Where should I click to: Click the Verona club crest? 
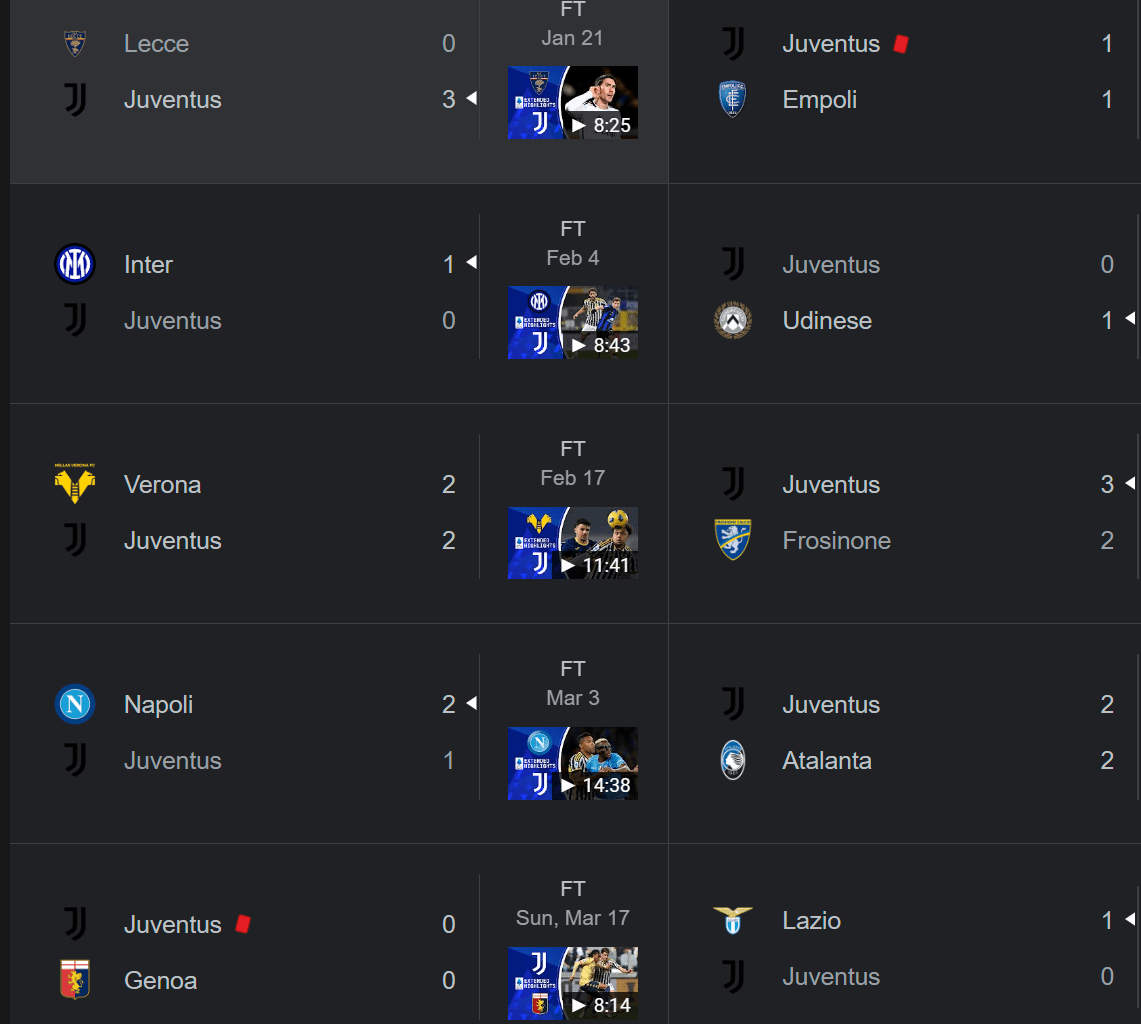click(x=75, y=483)
